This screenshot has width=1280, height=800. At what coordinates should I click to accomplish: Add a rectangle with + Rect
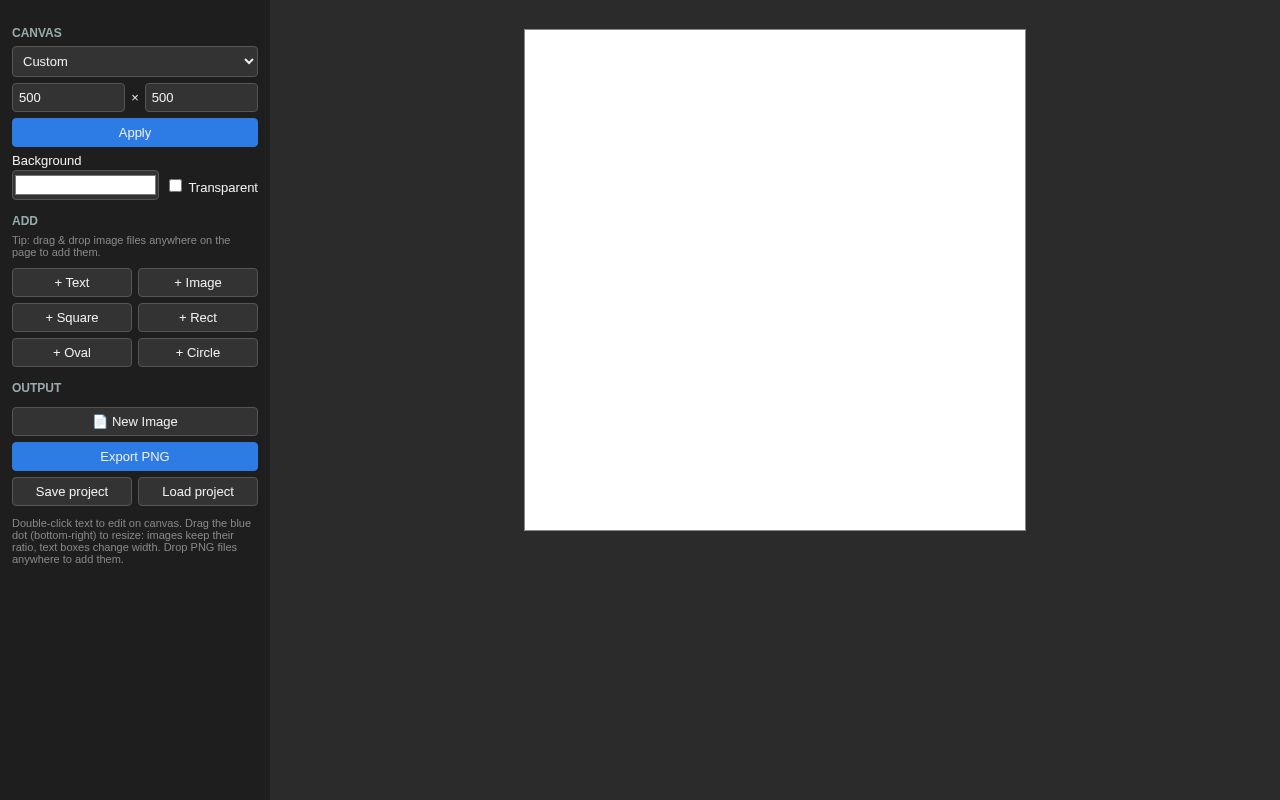[198, 317]
